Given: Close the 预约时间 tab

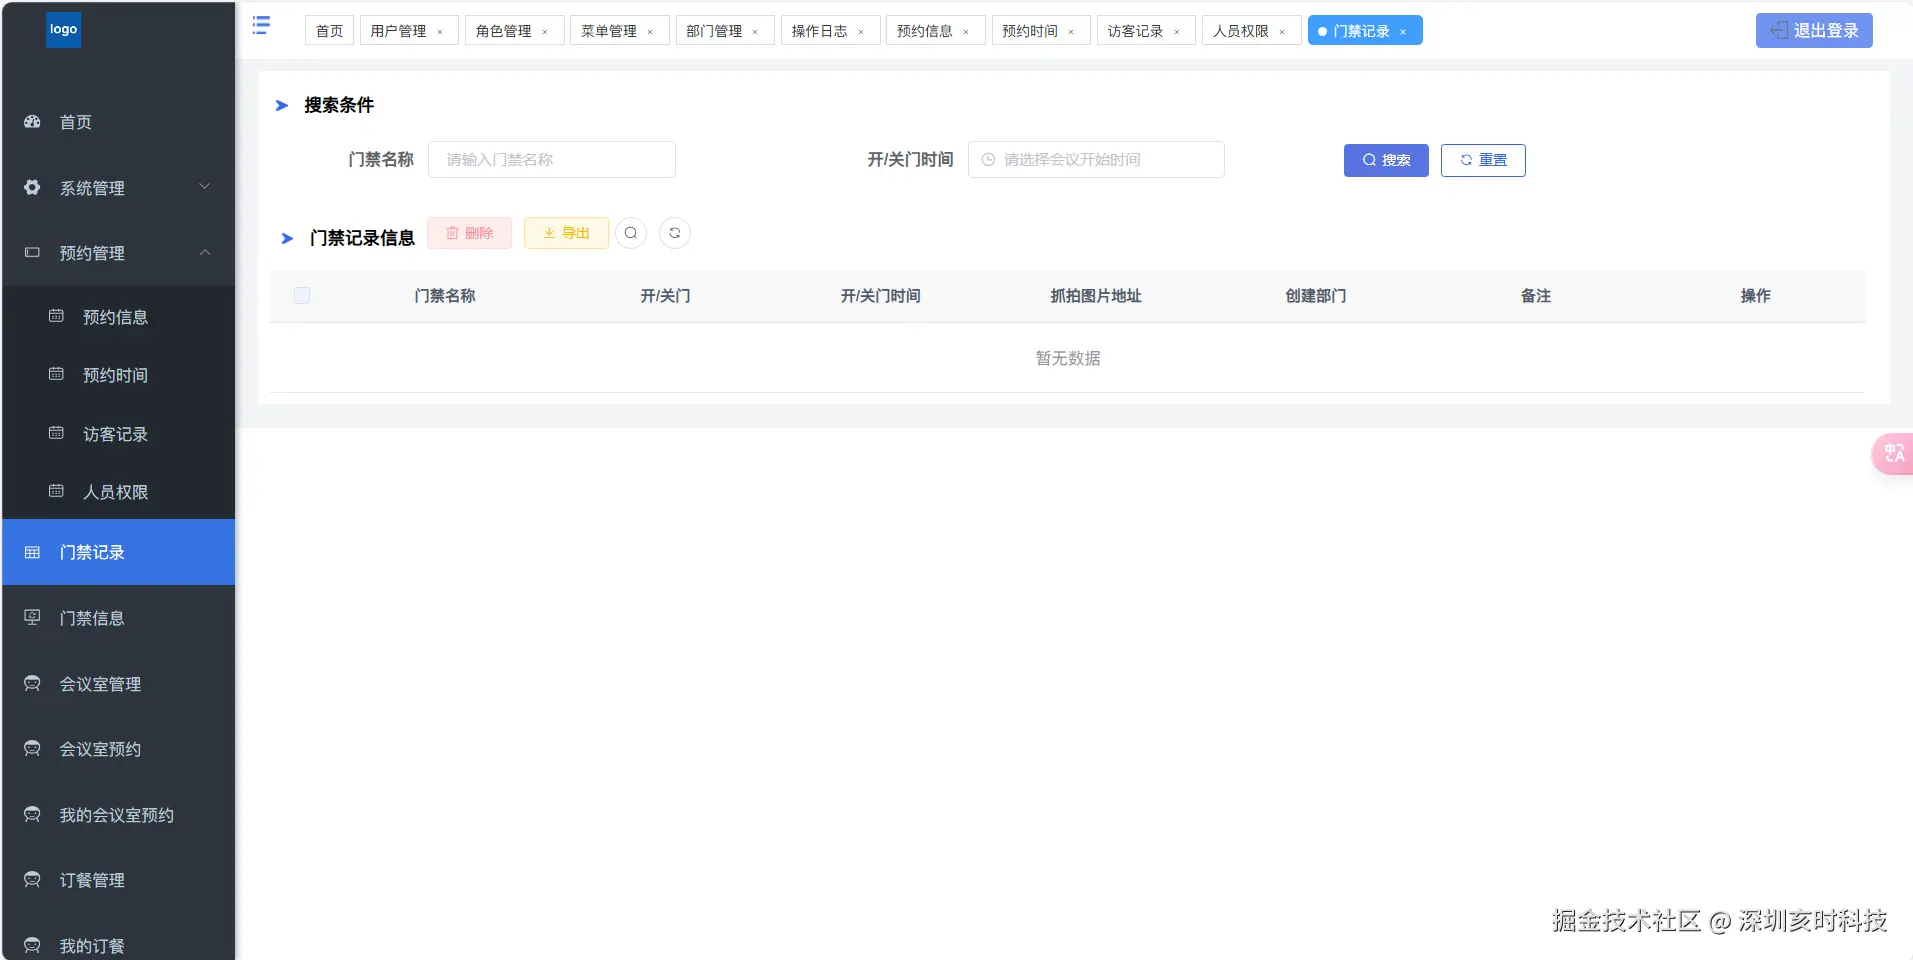Looking at the screenshot, I should point(1071,32).
